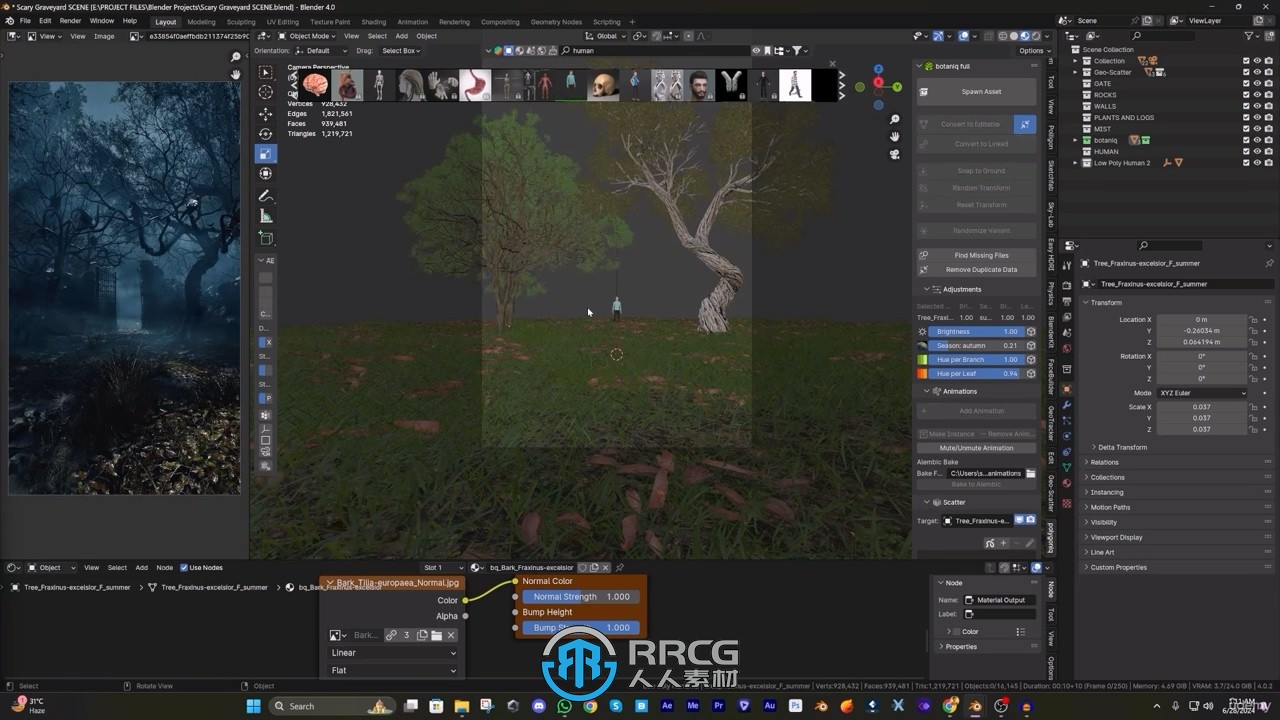Adjust the Season: autumn slider
Screen dimensions: 1280x720
(975, 345)
